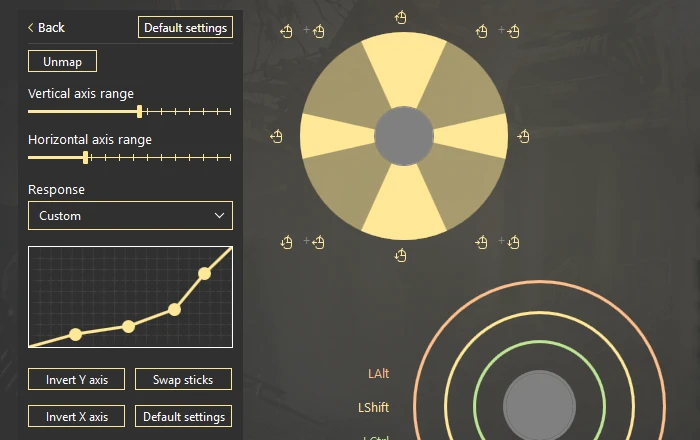Click the Horizontal axis range slider handle
700x440 pixels.
point(85,158)
